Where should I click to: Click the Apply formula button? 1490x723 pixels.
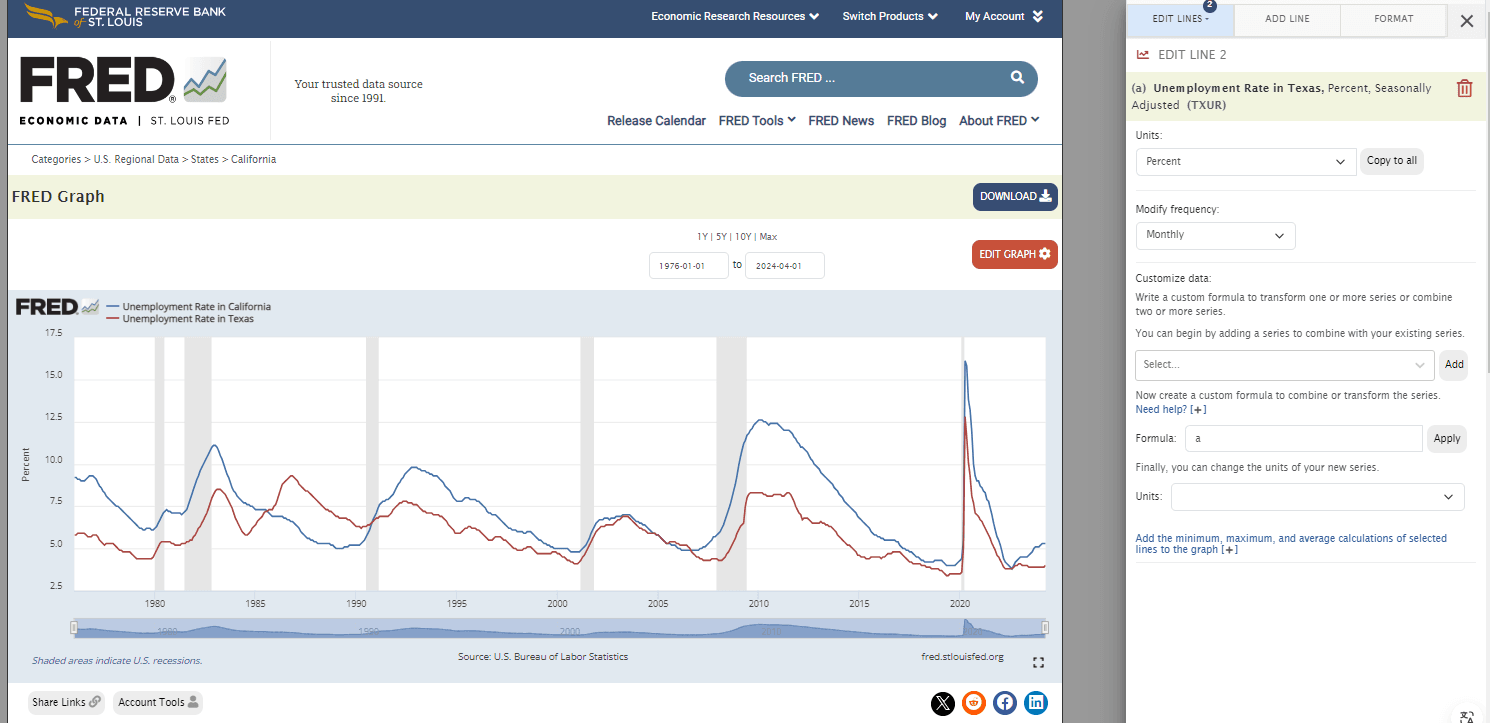click(1446, 439)
